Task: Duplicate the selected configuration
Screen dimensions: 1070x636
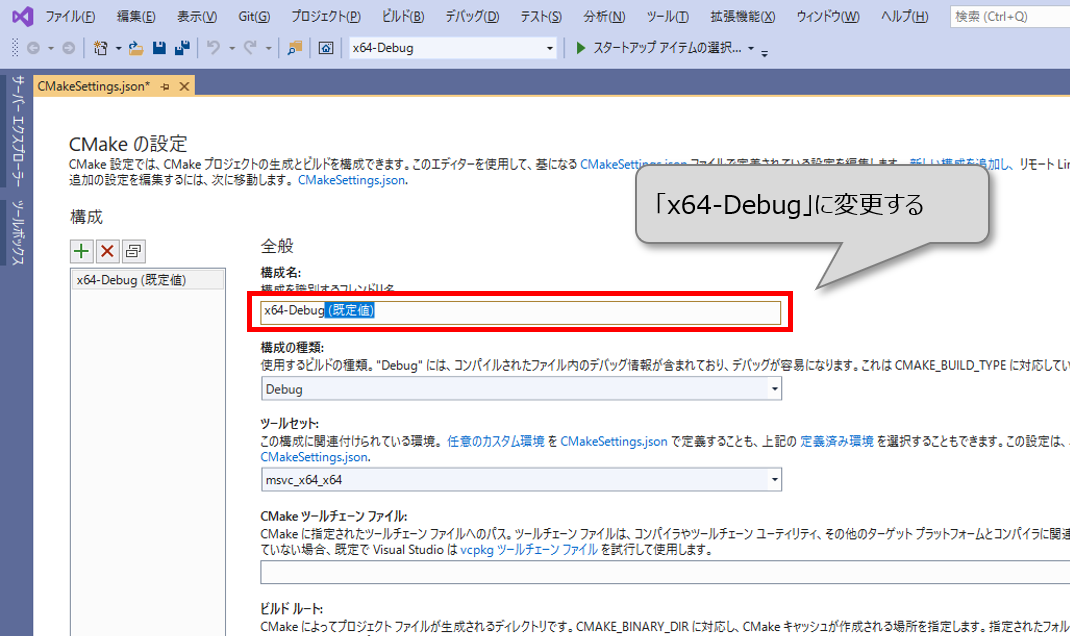Action: 133,251
